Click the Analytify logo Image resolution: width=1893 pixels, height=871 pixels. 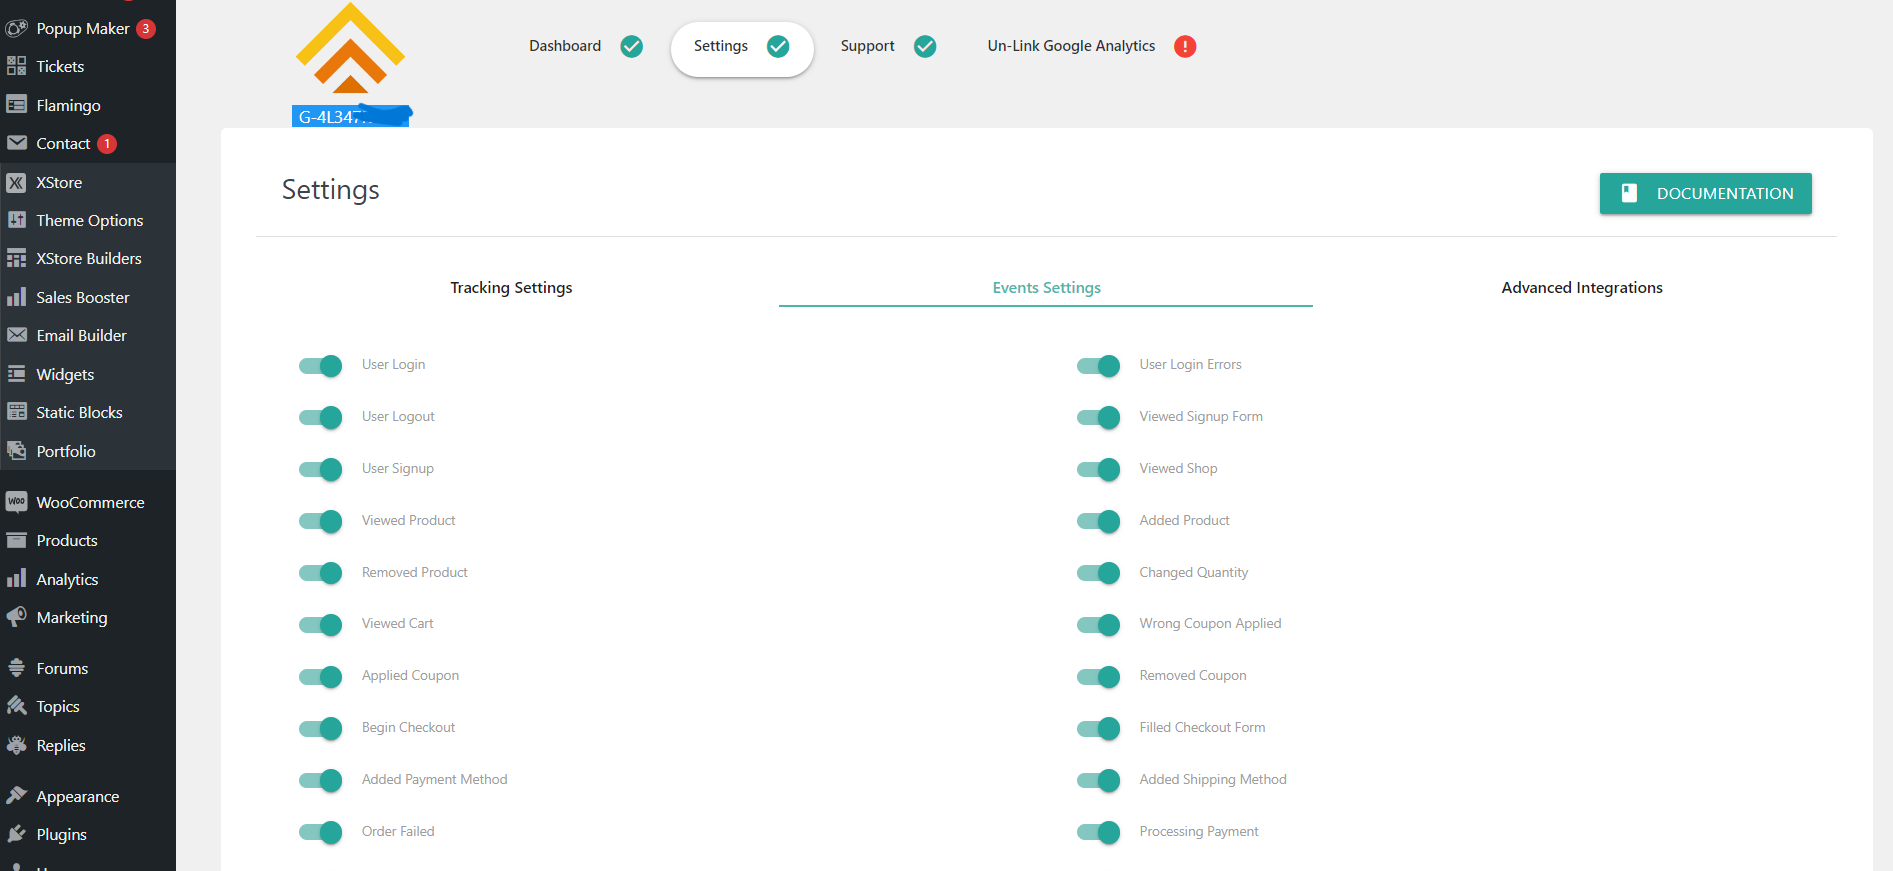pos(350,48)
